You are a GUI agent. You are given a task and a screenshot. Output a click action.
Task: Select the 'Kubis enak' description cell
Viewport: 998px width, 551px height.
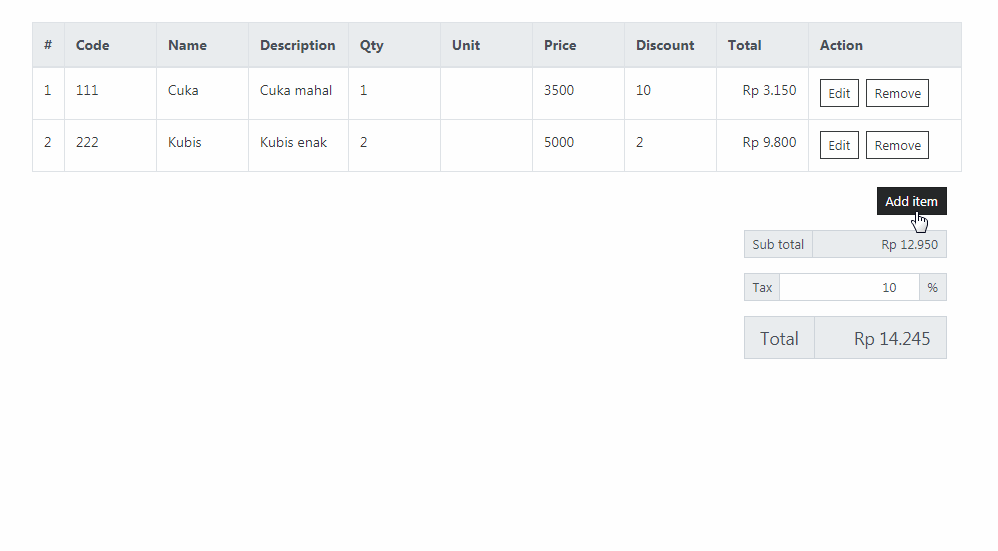click(x=293, y=143)
